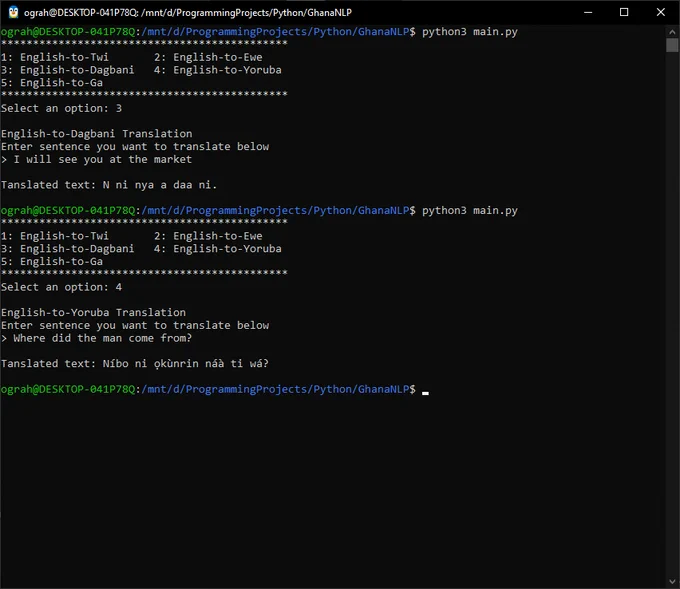Close the terminal window
Screen dimensions: 680x589
click(660, 12)
